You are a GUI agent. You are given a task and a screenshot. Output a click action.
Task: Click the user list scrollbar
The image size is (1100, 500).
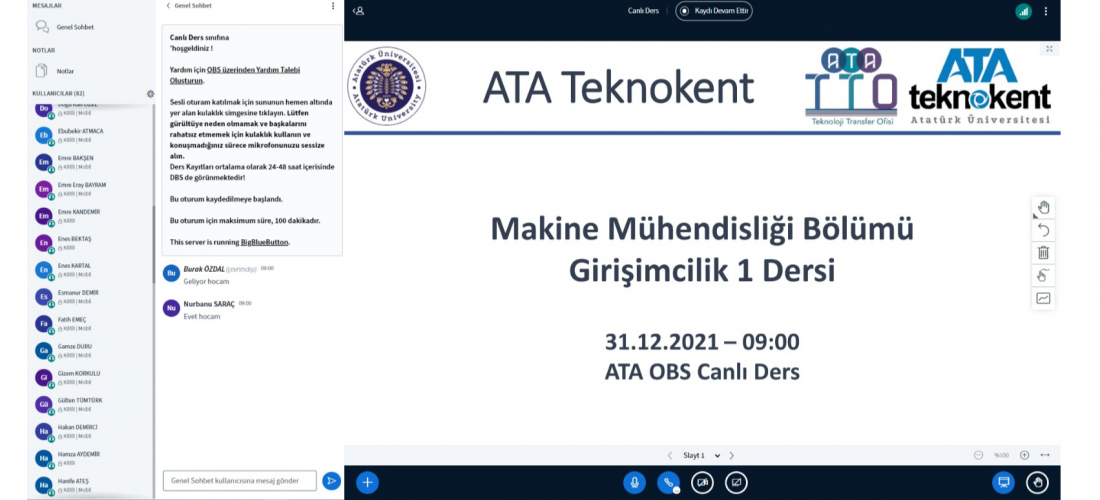(x=154, y=245)
